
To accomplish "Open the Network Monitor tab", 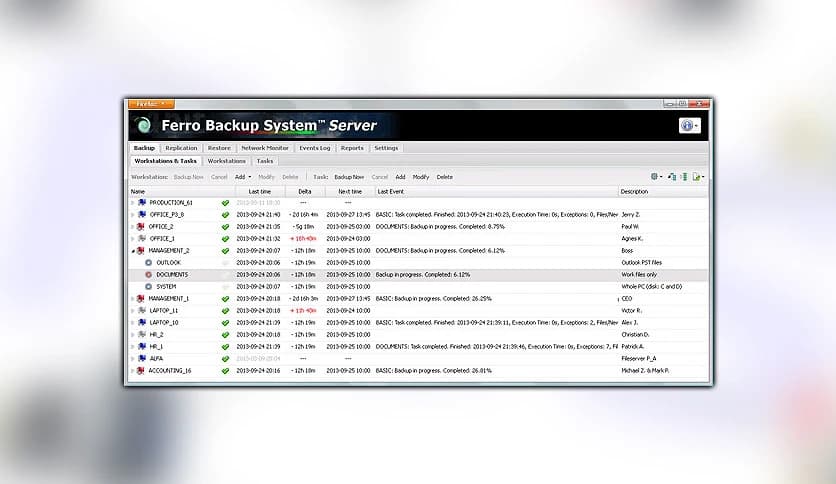I will pos(264,148).
